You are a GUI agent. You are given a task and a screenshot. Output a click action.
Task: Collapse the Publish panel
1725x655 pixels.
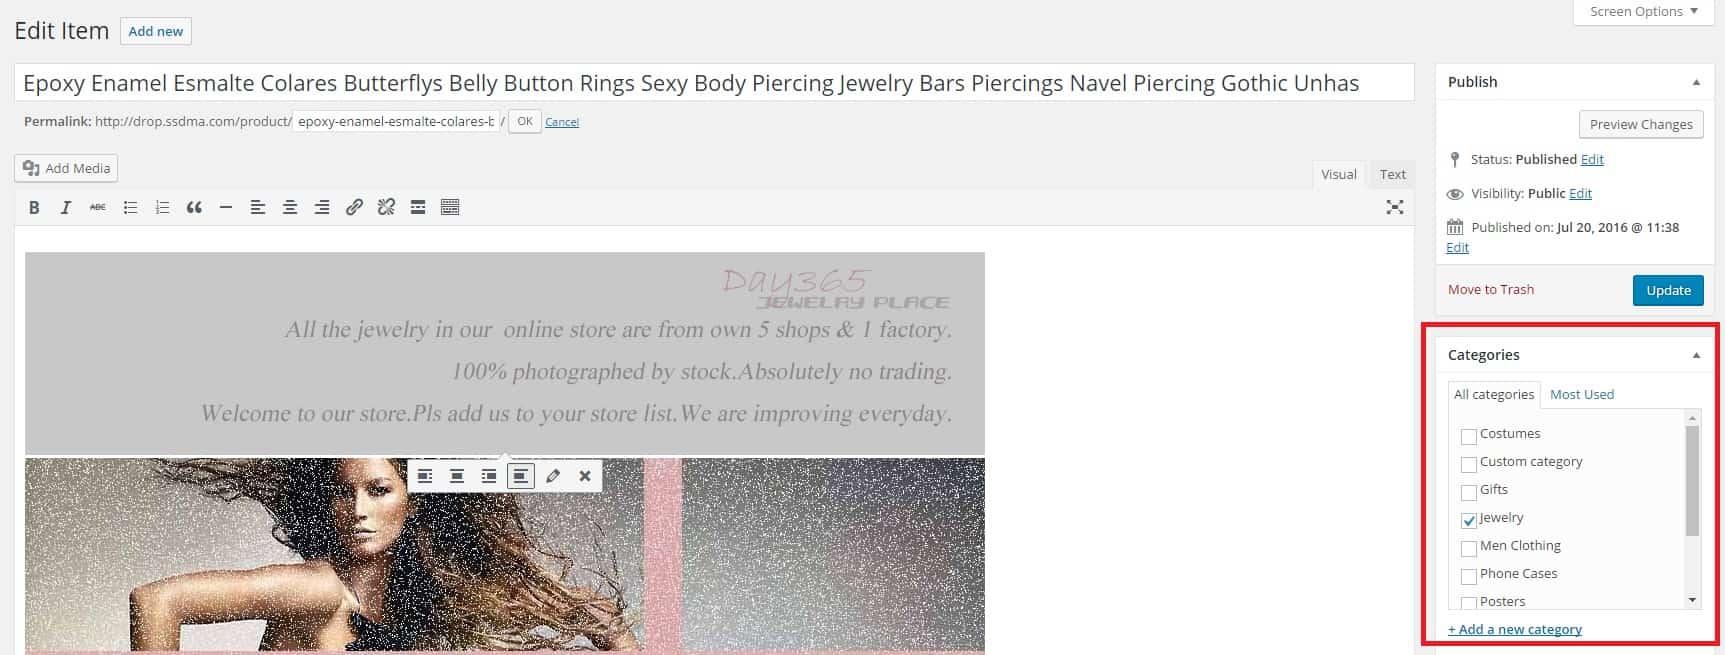click(1696, 82)
